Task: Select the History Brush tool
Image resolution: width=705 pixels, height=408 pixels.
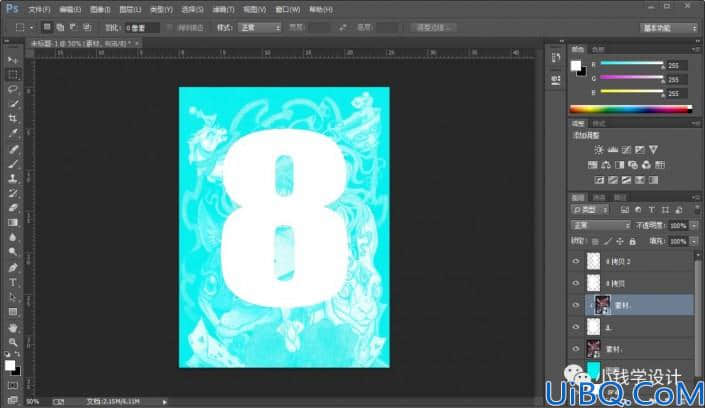Action: (x=13, y=193)
